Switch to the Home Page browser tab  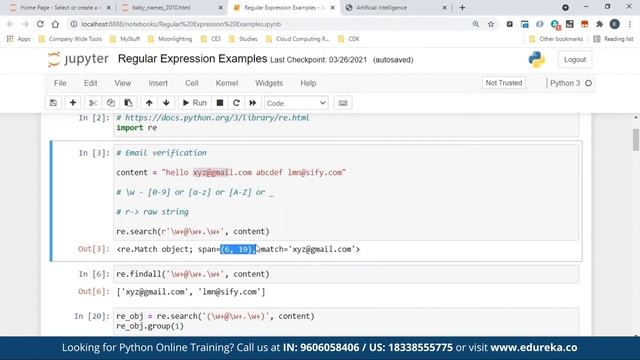coord(59,7)
